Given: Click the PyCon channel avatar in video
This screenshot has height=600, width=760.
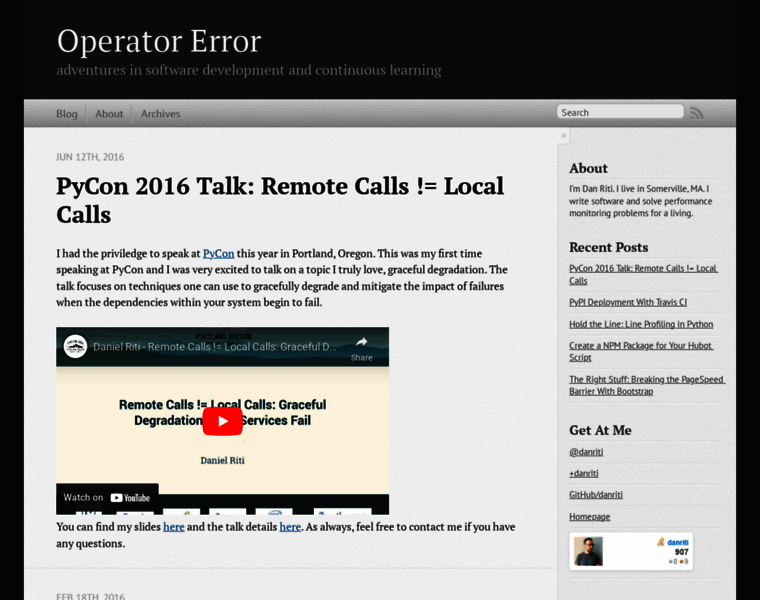Looking at the screenshot, I should (x=76, y=347).
